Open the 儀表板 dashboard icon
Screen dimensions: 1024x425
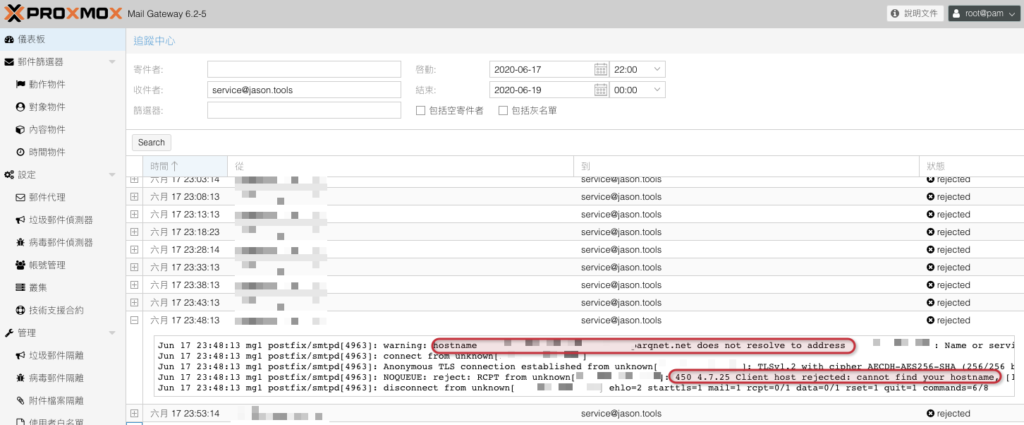[x=9, y=40]
